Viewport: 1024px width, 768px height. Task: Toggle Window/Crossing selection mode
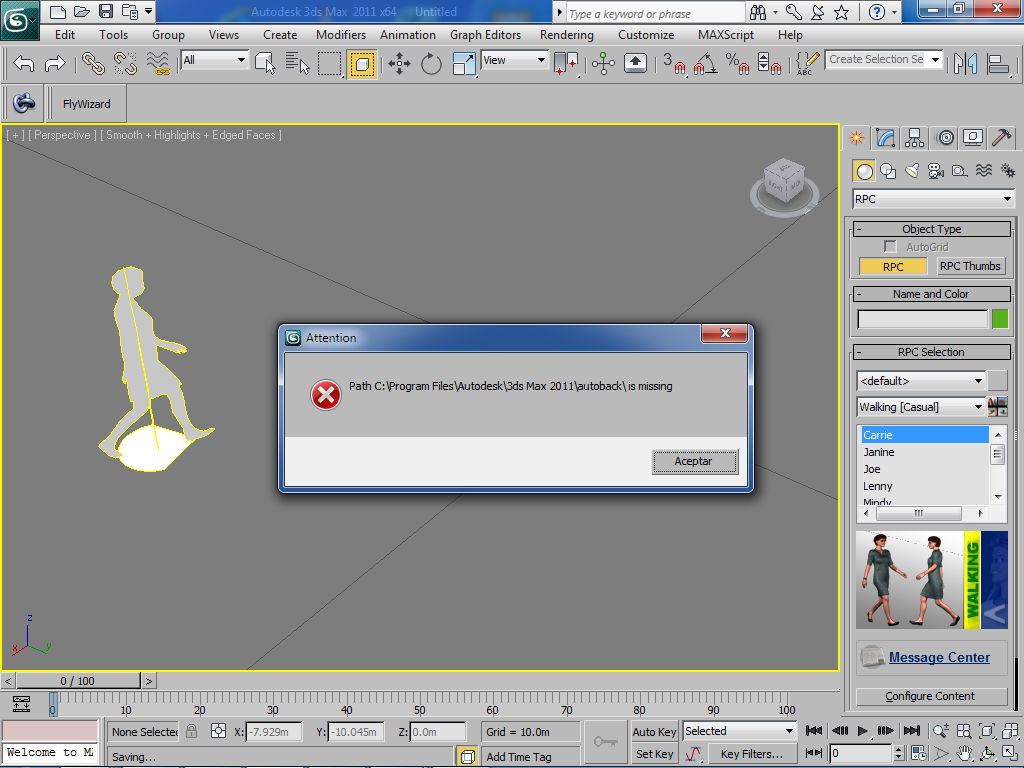point(362,64)
